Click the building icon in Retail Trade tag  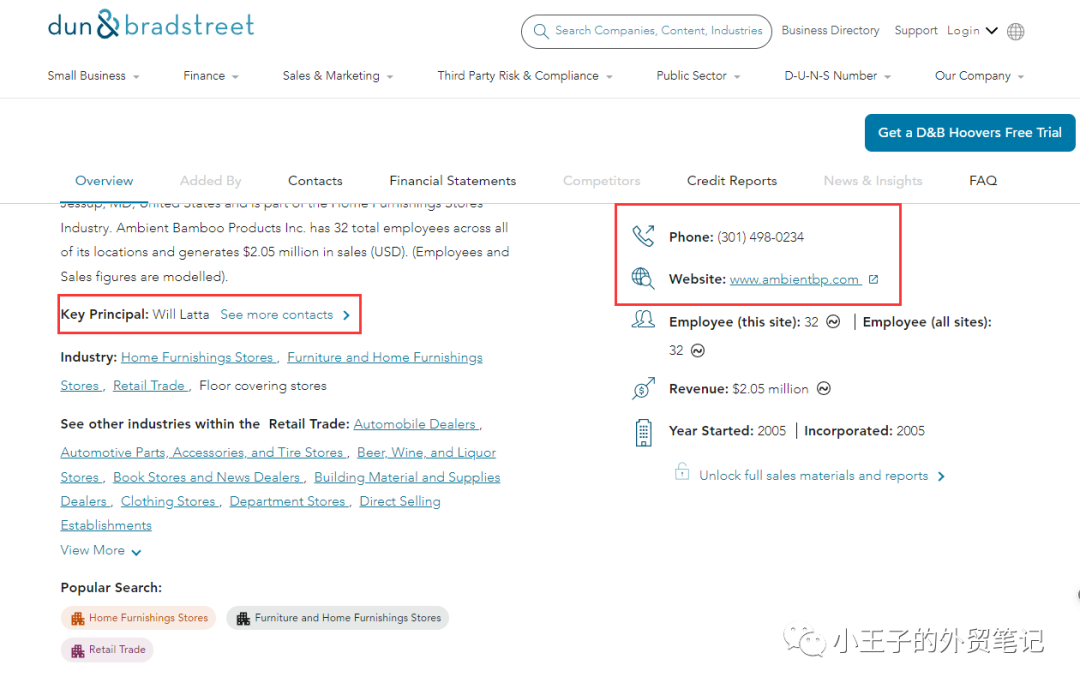[77, 650]
